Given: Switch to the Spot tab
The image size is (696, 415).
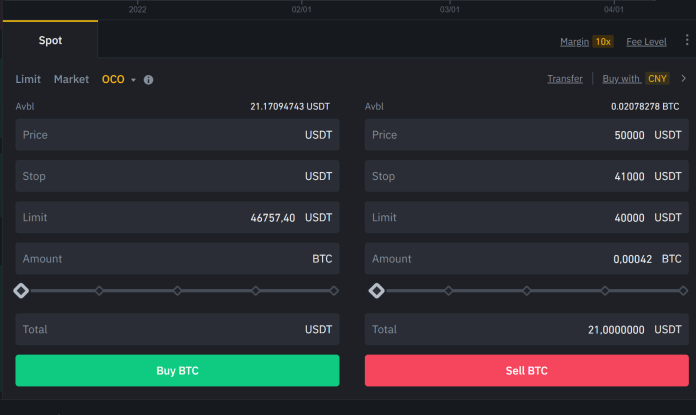Looking at the screenshot, I should [50, 41].
